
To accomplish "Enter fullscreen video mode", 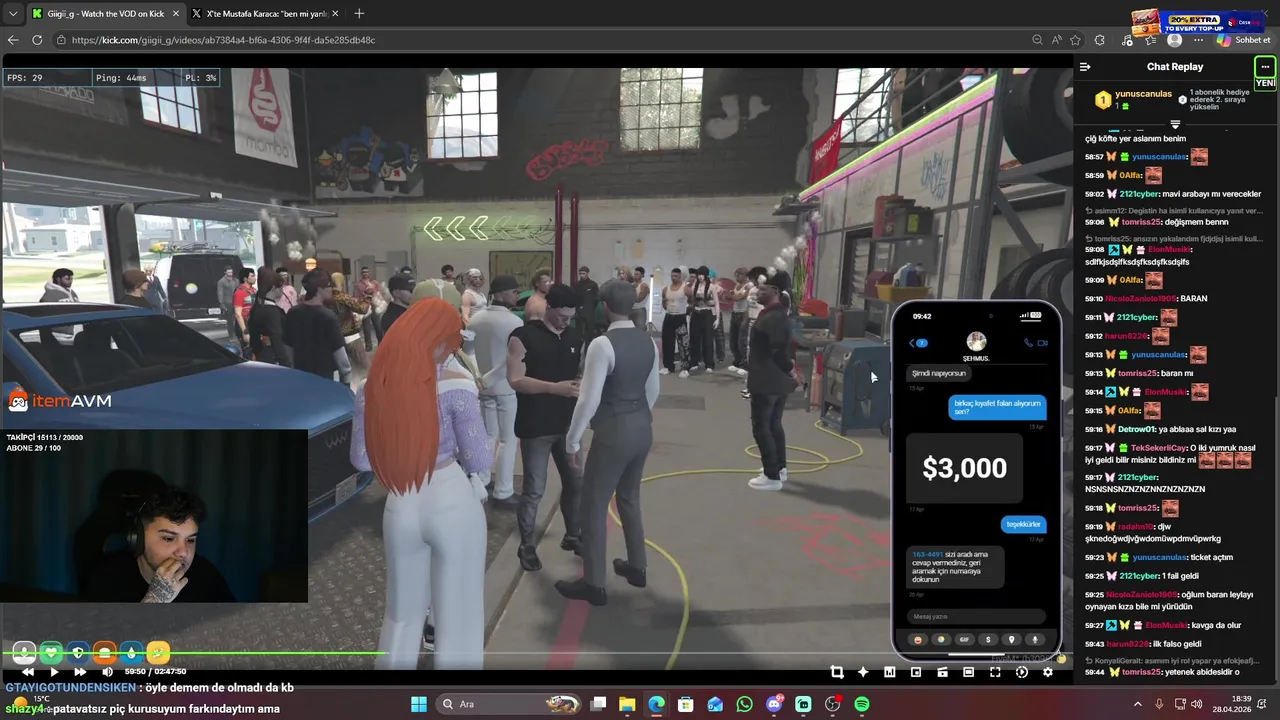I will 995,672.
